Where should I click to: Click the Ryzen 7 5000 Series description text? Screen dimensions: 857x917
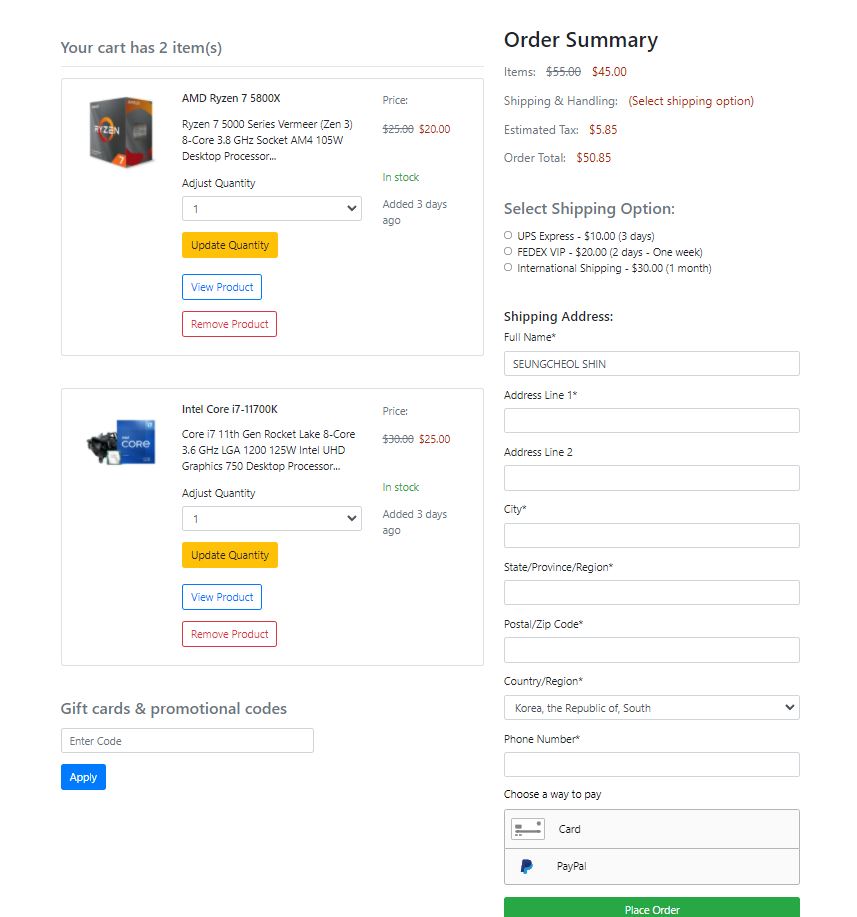click(267, 140)
